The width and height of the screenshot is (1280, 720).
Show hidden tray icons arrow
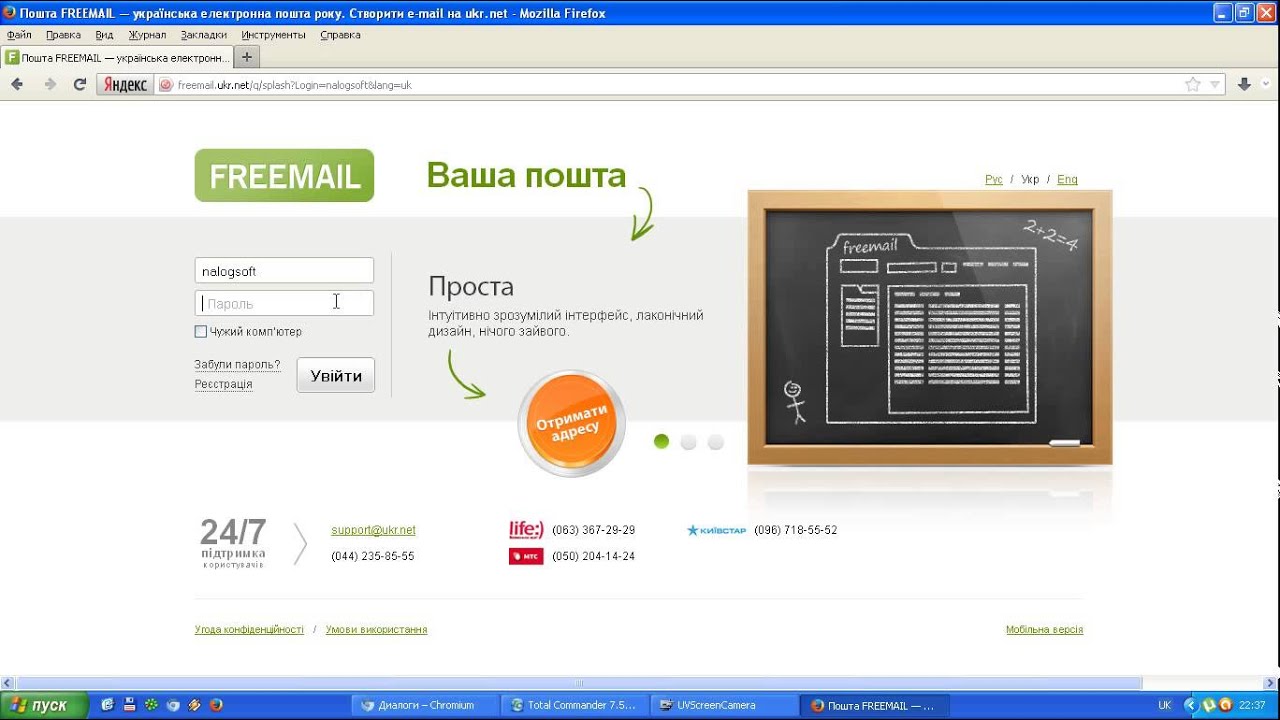point(1189,705)
